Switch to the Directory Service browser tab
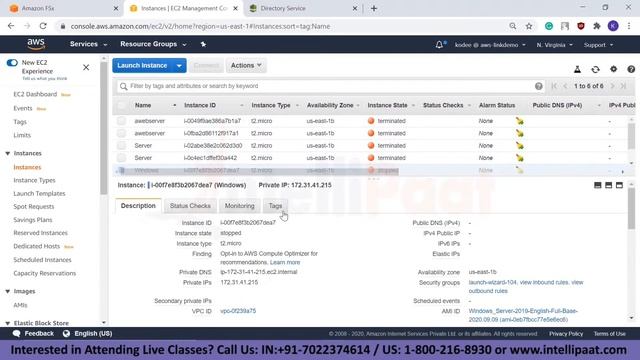The image size is (640, 360). 302,8
